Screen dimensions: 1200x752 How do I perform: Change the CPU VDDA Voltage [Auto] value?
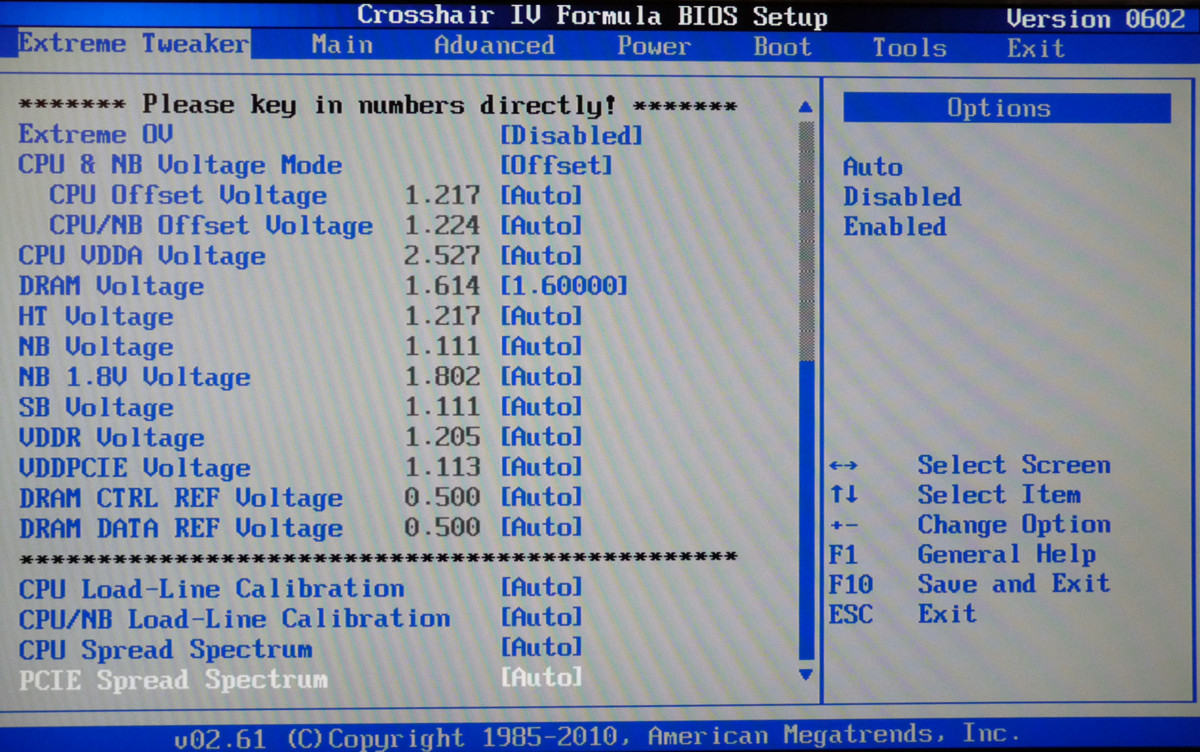[541, 256]
